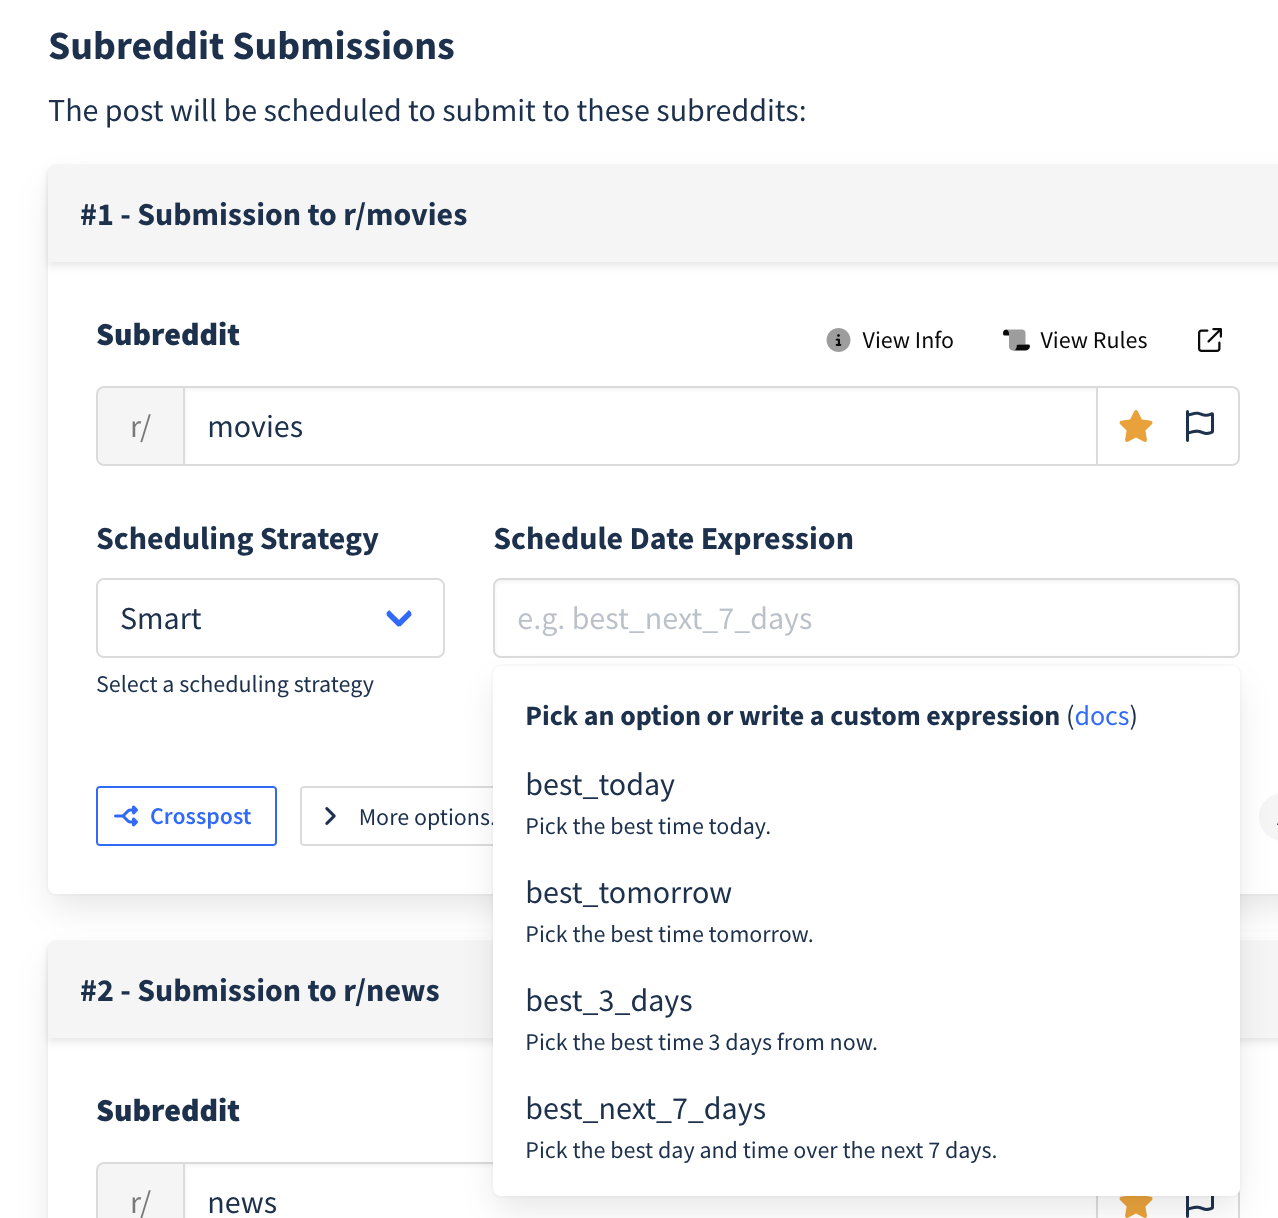1278x1218 pixels.
Task: Click the Crosspost button
Action: [x=186, y=816]
